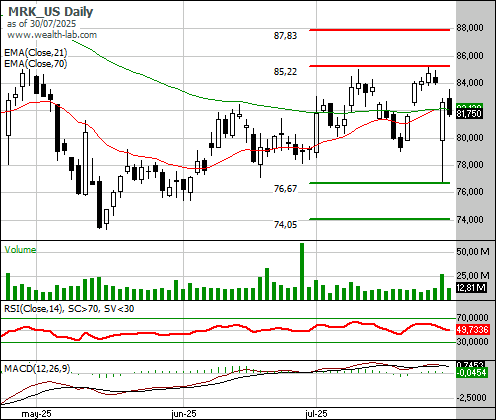Click the 30,0000 RSI oversold axis label
Screen dimensions: 496x420
pos(472,341)
